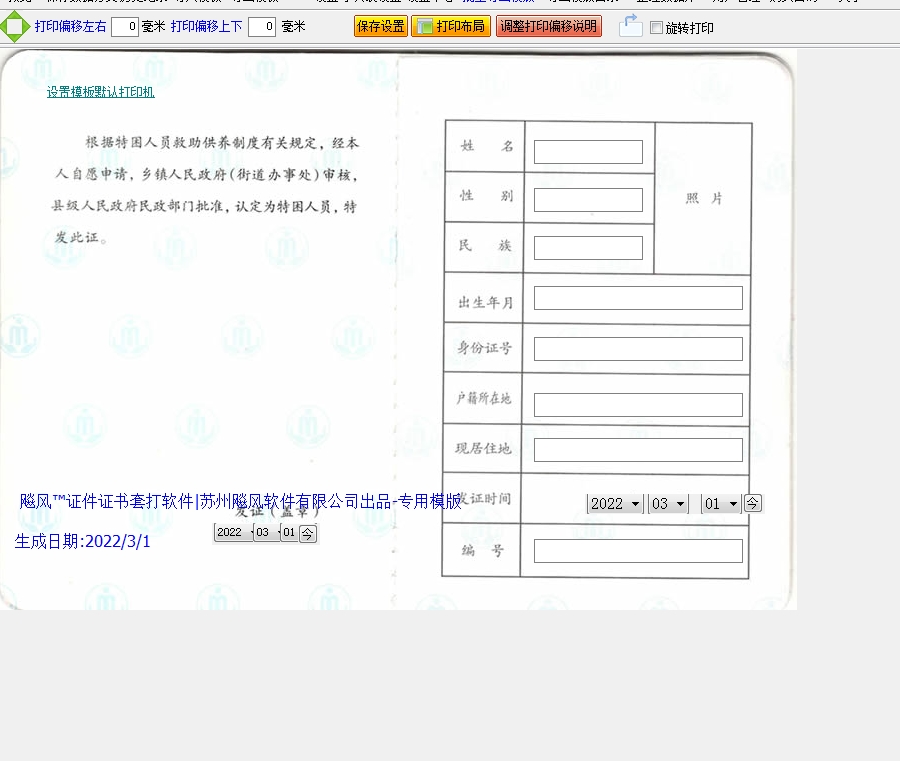Click the 今 today button in 发证时间 row
This screenshot has height=761, width=900.
[753, 503]
